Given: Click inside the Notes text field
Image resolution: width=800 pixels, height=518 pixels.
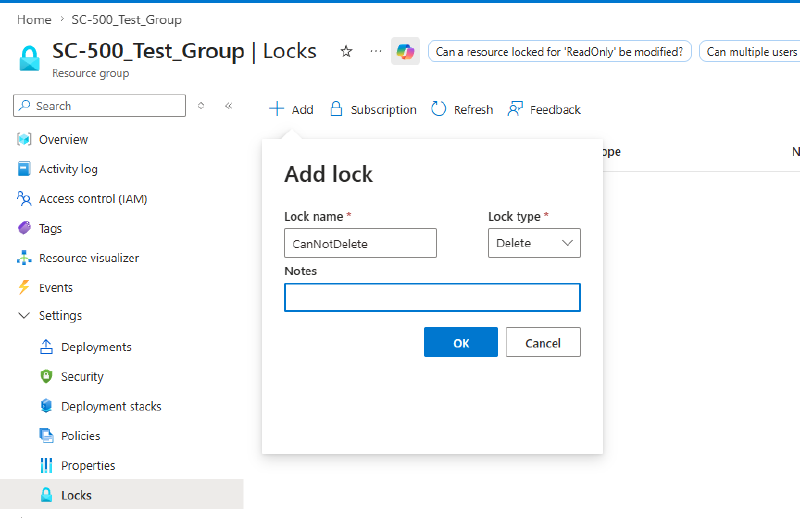Looking at the screenshot, I should coord(432,297).
